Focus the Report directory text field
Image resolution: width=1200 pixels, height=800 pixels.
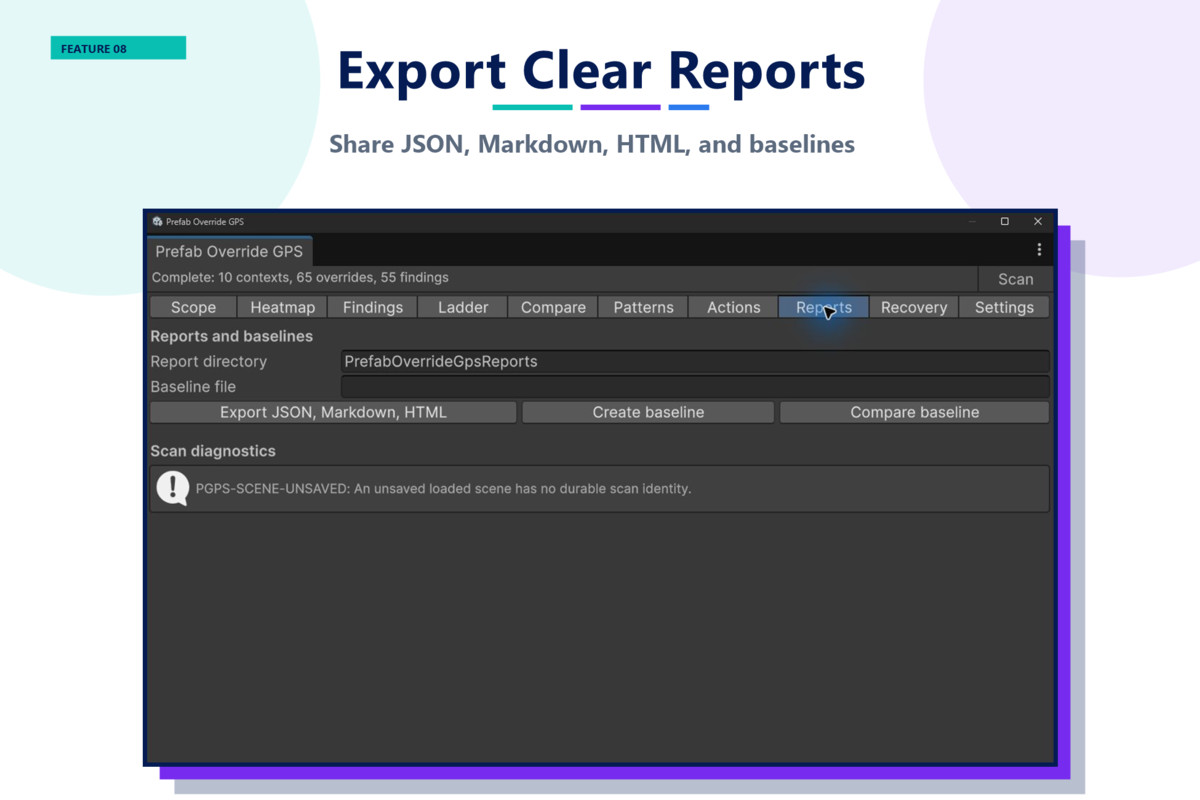point(695,361)
